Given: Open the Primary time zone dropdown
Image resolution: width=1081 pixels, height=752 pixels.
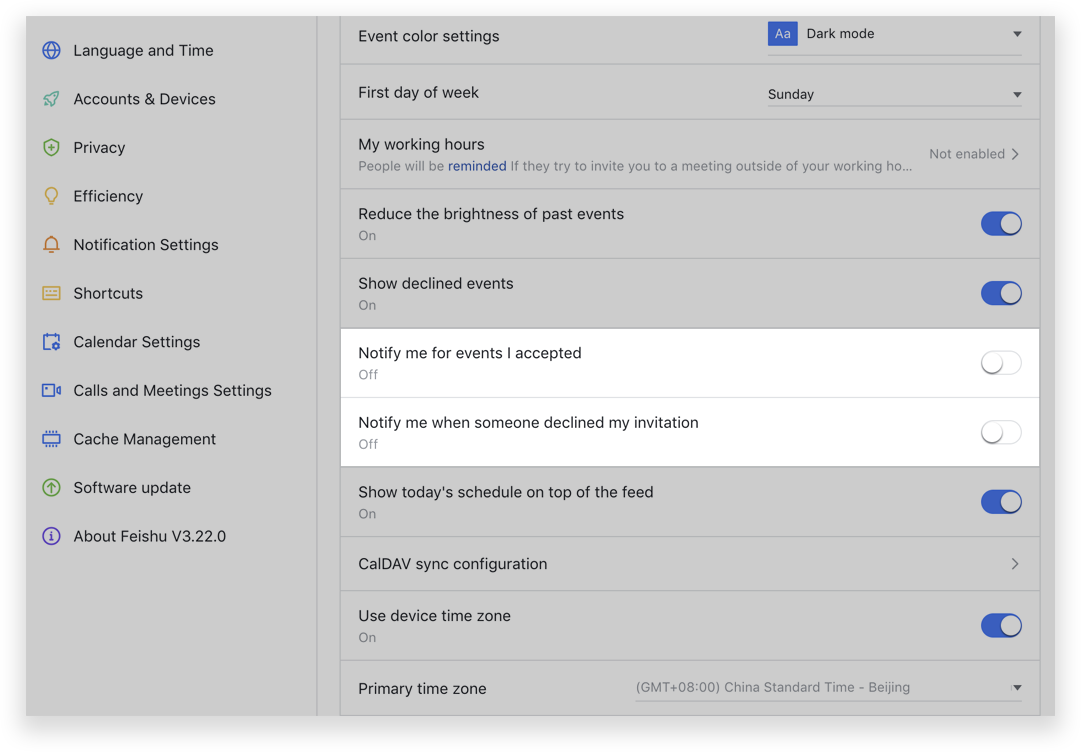Looking at the screenshot, I should click(828, 688).
